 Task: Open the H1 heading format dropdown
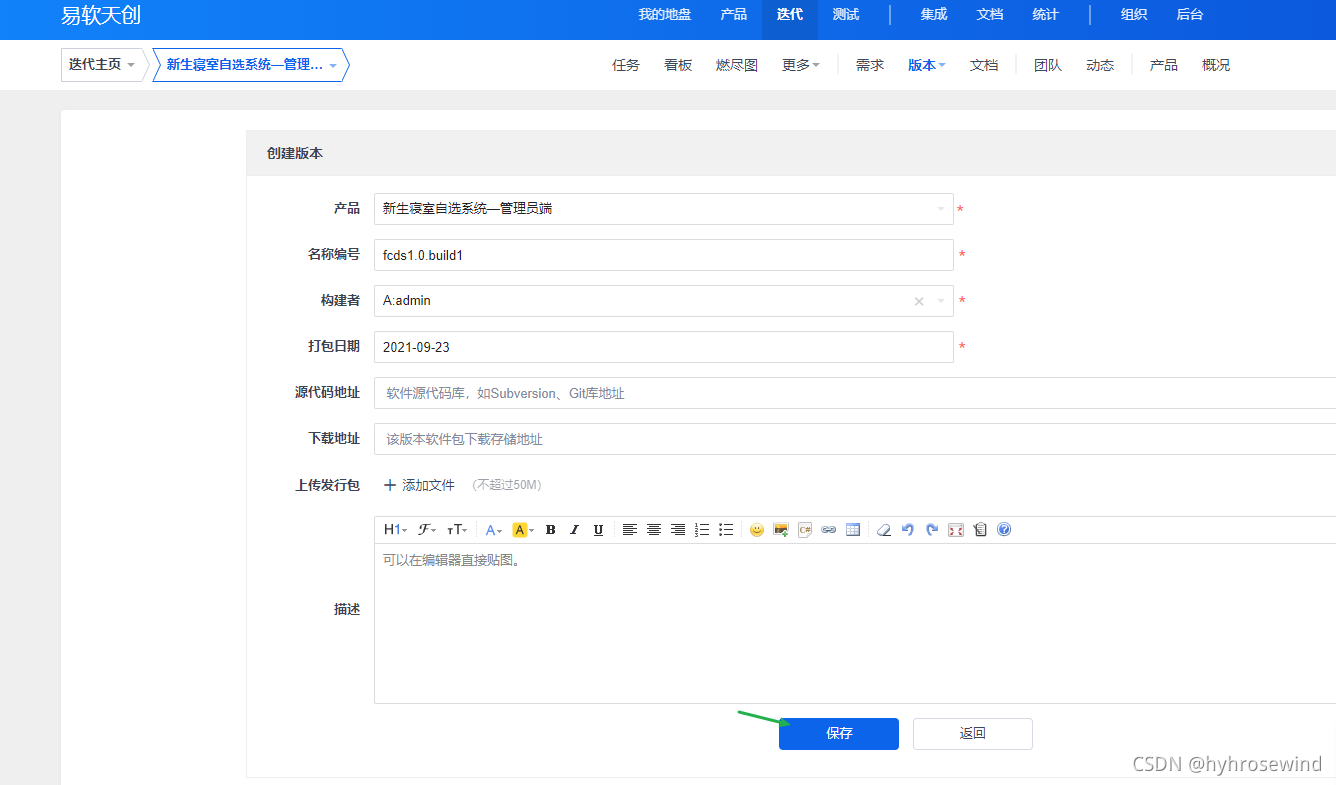[395, 530]
